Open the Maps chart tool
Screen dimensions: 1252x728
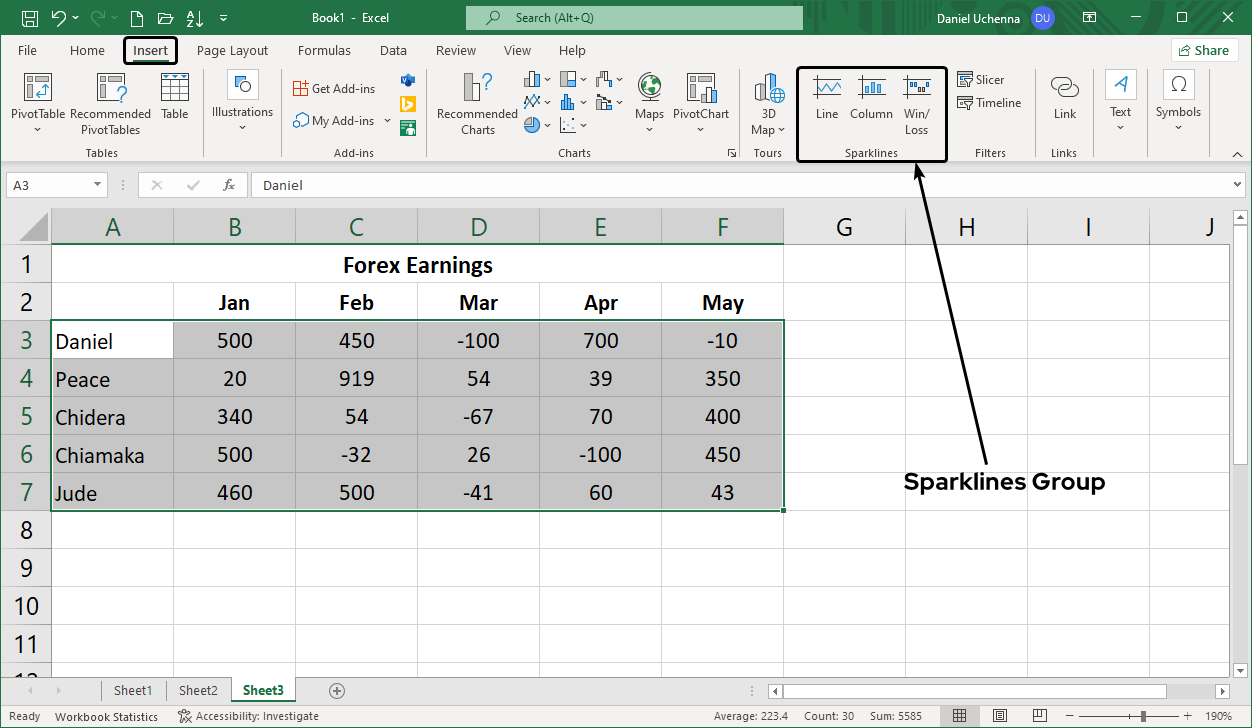tap(649, 100)
